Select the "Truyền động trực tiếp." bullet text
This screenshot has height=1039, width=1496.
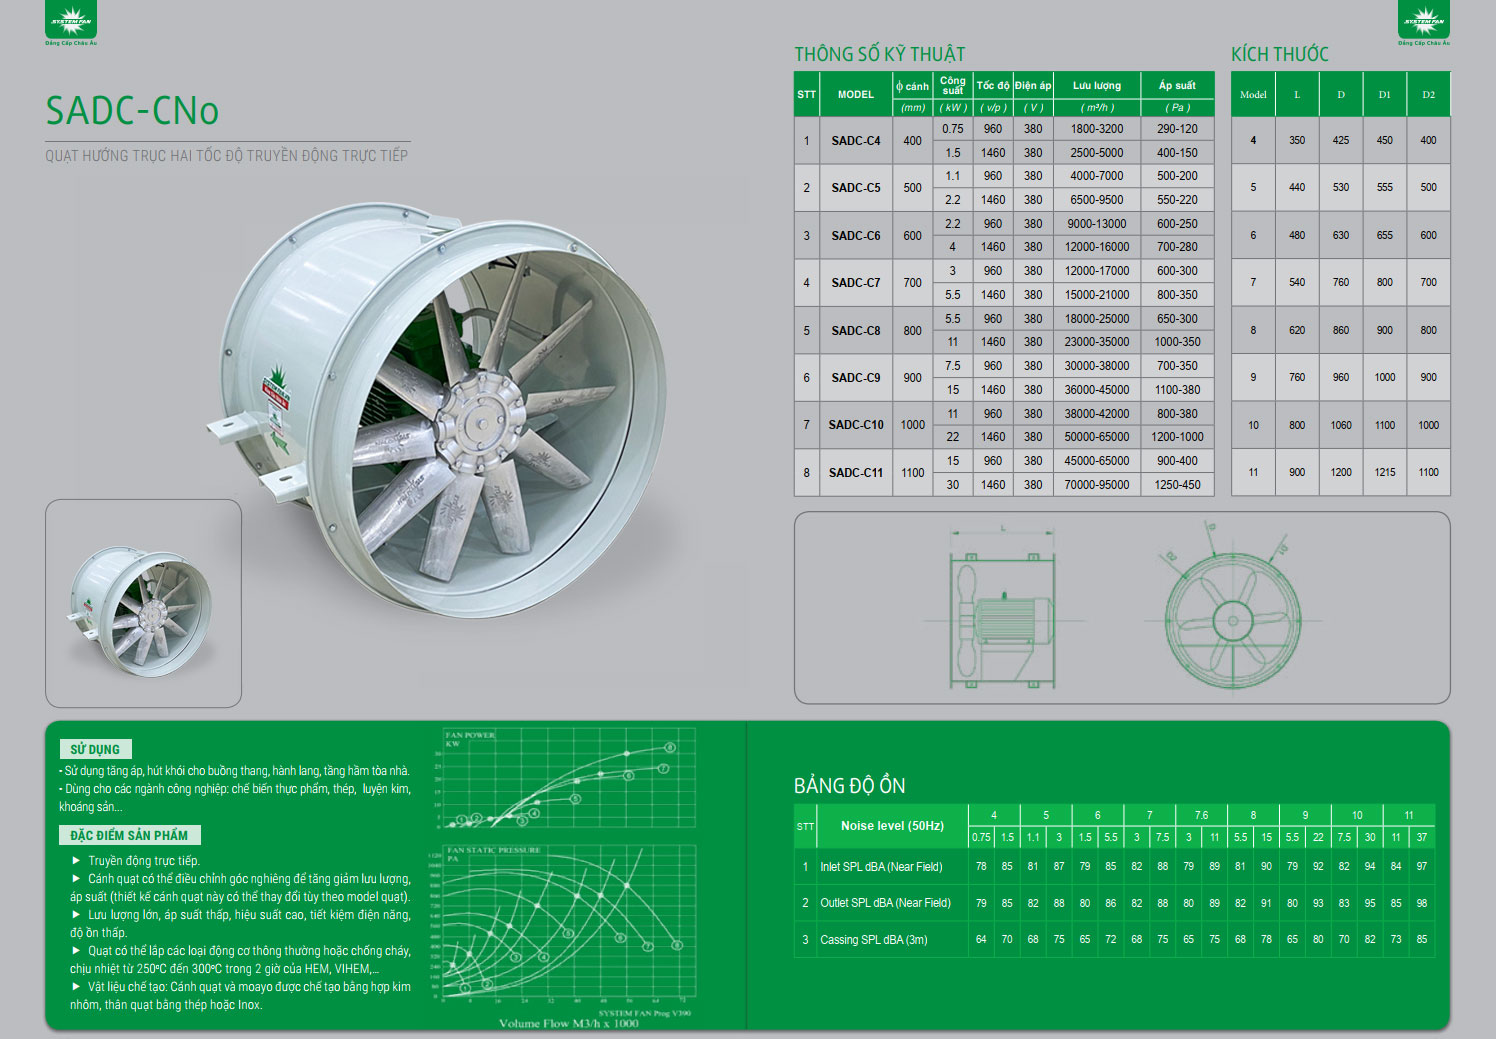click(x=144, y=861)
